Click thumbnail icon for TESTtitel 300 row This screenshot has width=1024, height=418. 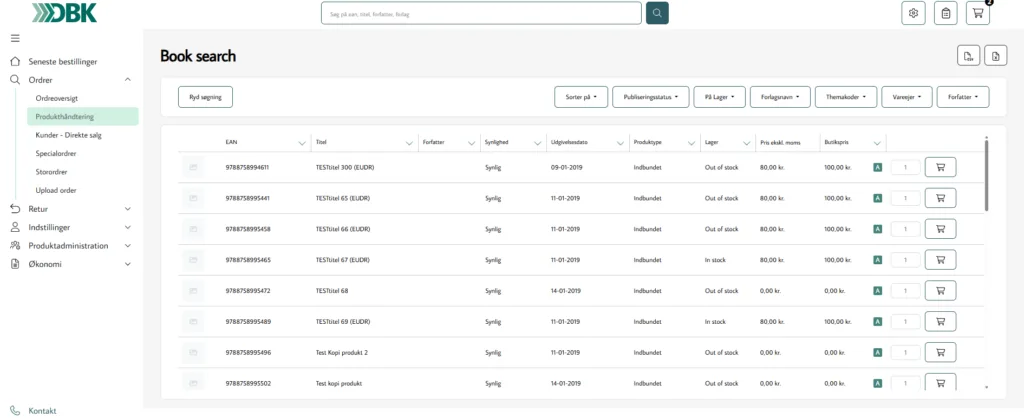tap(193, 167)
